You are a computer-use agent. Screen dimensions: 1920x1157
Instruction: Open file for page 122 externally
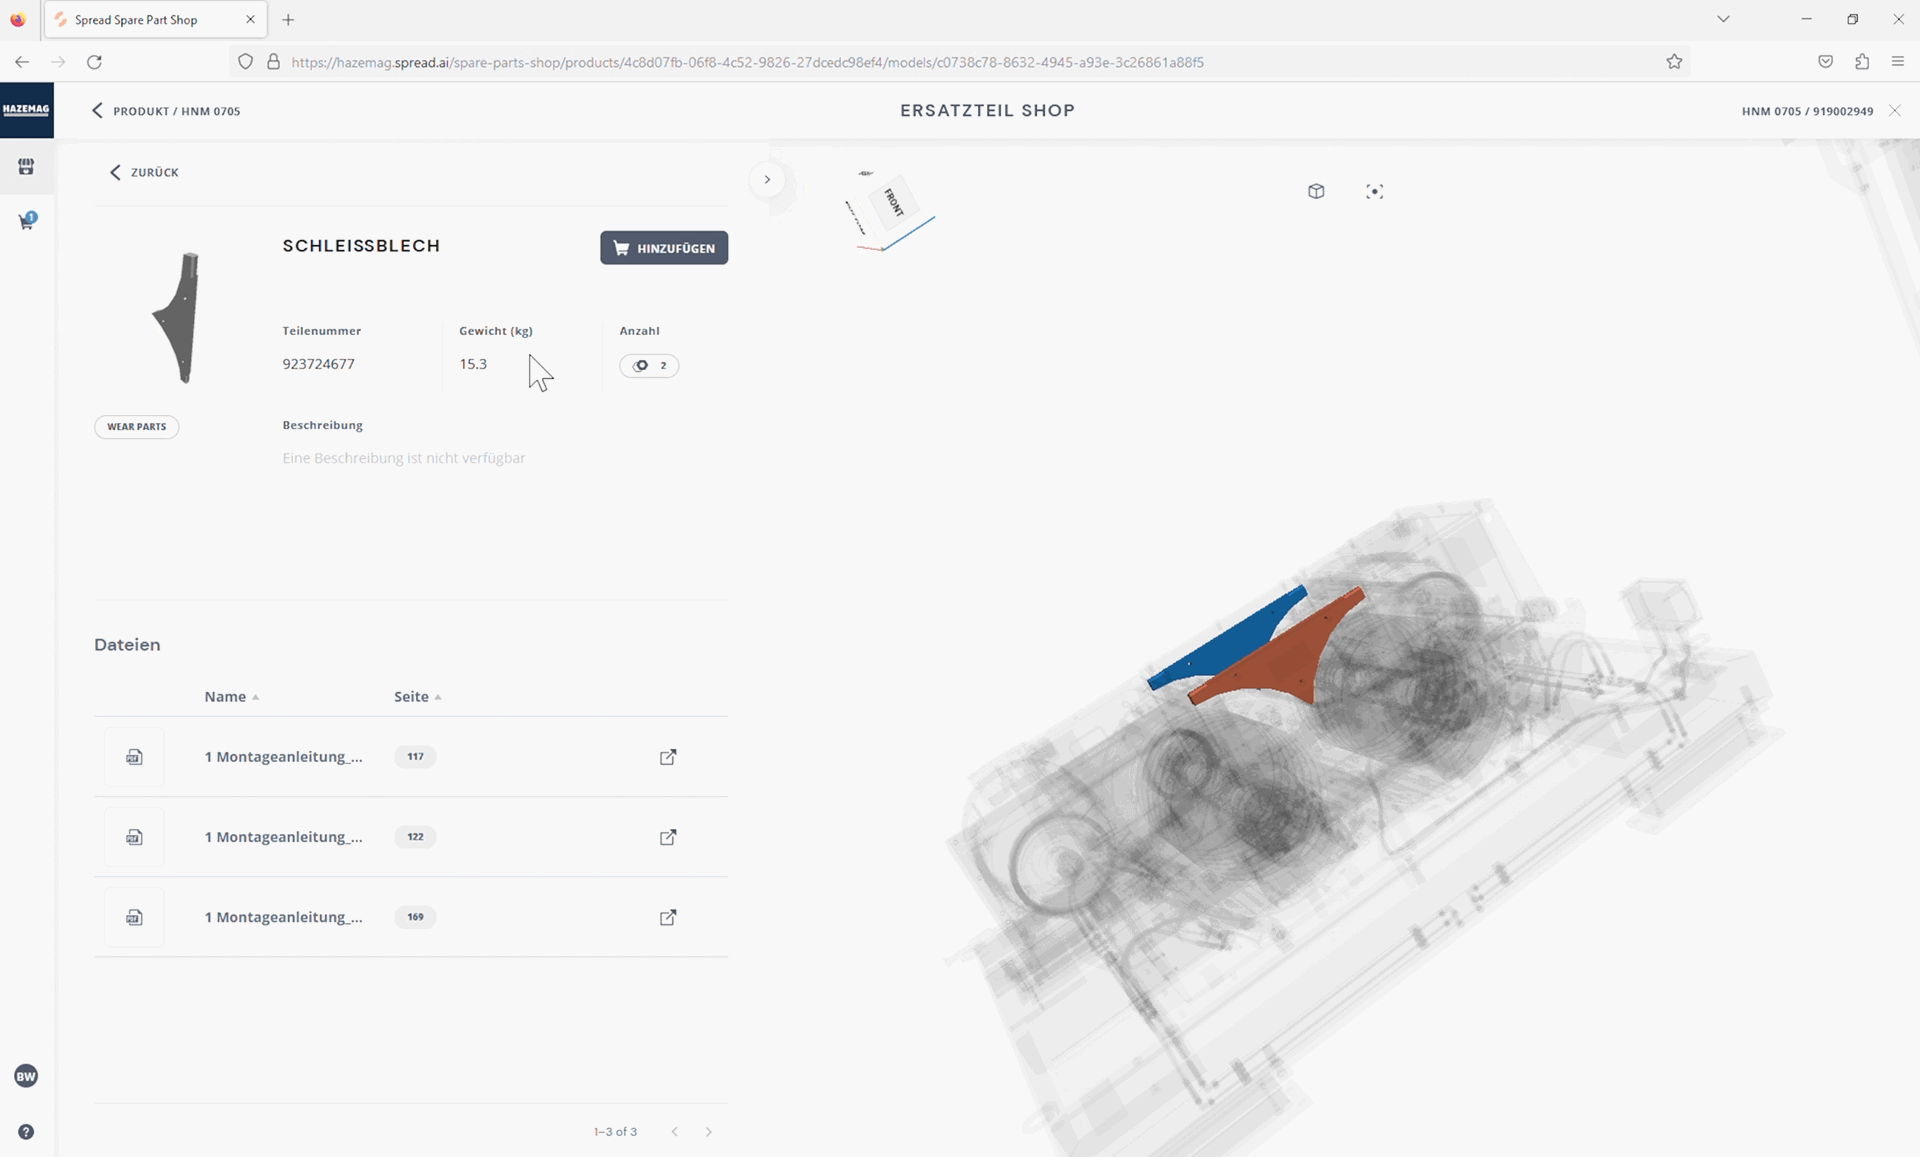[668, 837]
